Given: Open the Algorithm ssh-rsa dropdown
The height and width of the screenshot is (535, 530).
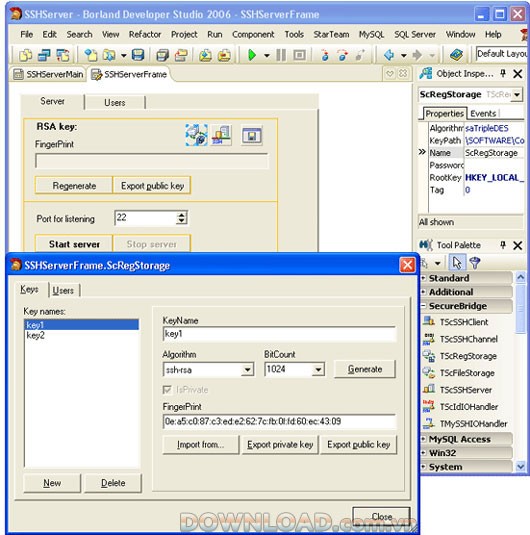Looking at the screenshot, I should coord(247,370).
